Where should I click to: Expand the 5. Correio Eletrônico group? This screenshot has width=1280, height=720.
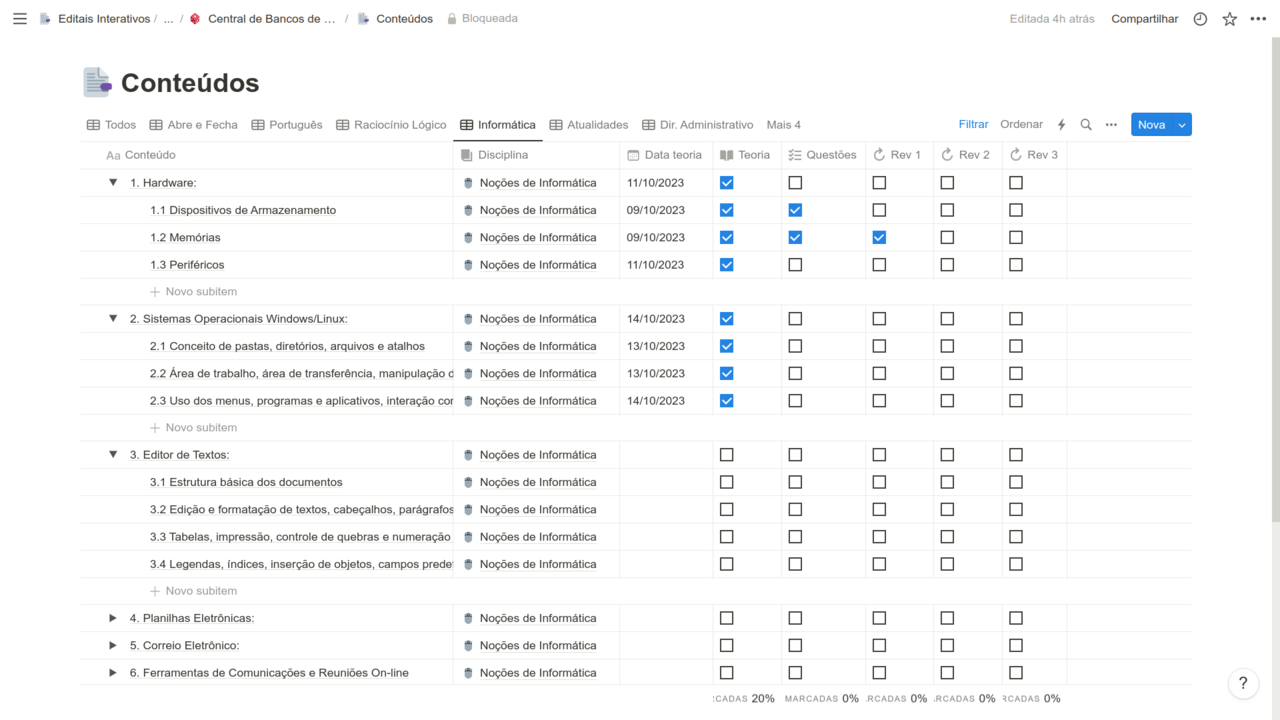coord(113,645)
